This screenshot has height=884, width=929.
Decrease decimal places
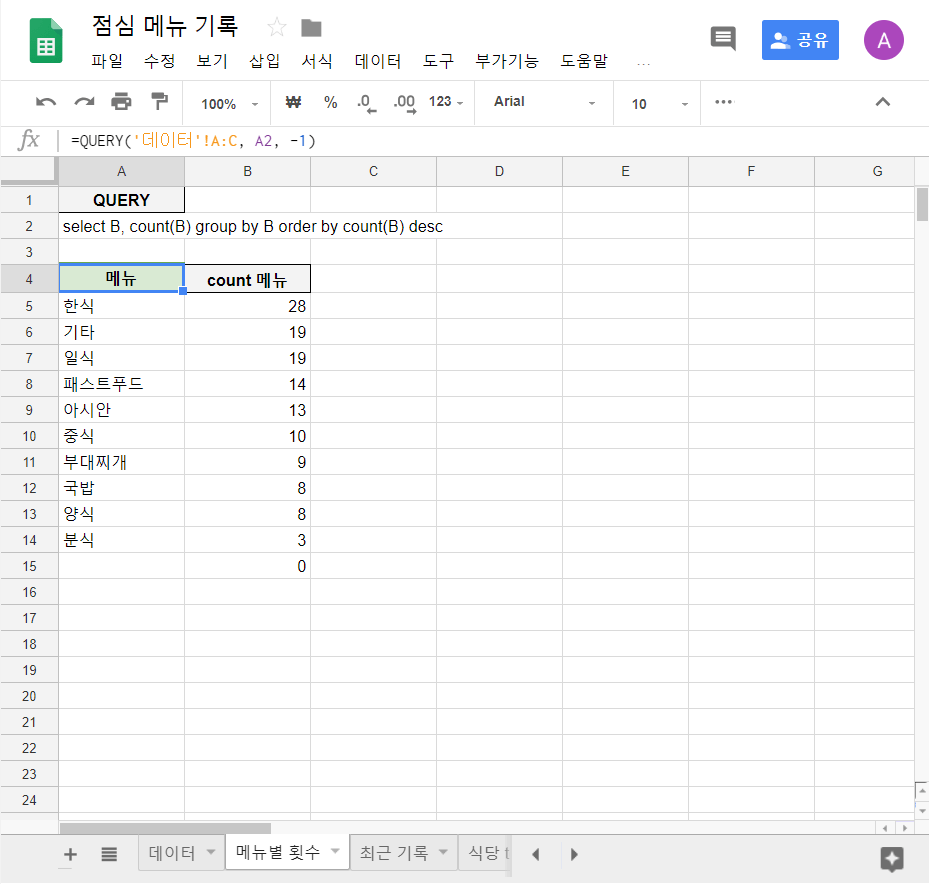(366, 102)
